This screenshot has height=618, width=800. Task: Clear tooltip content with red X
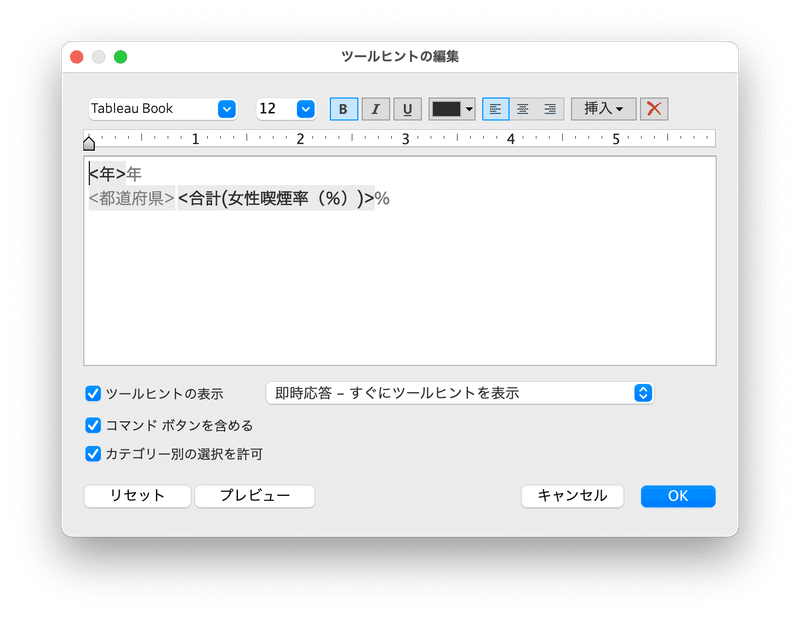(654, 109)
